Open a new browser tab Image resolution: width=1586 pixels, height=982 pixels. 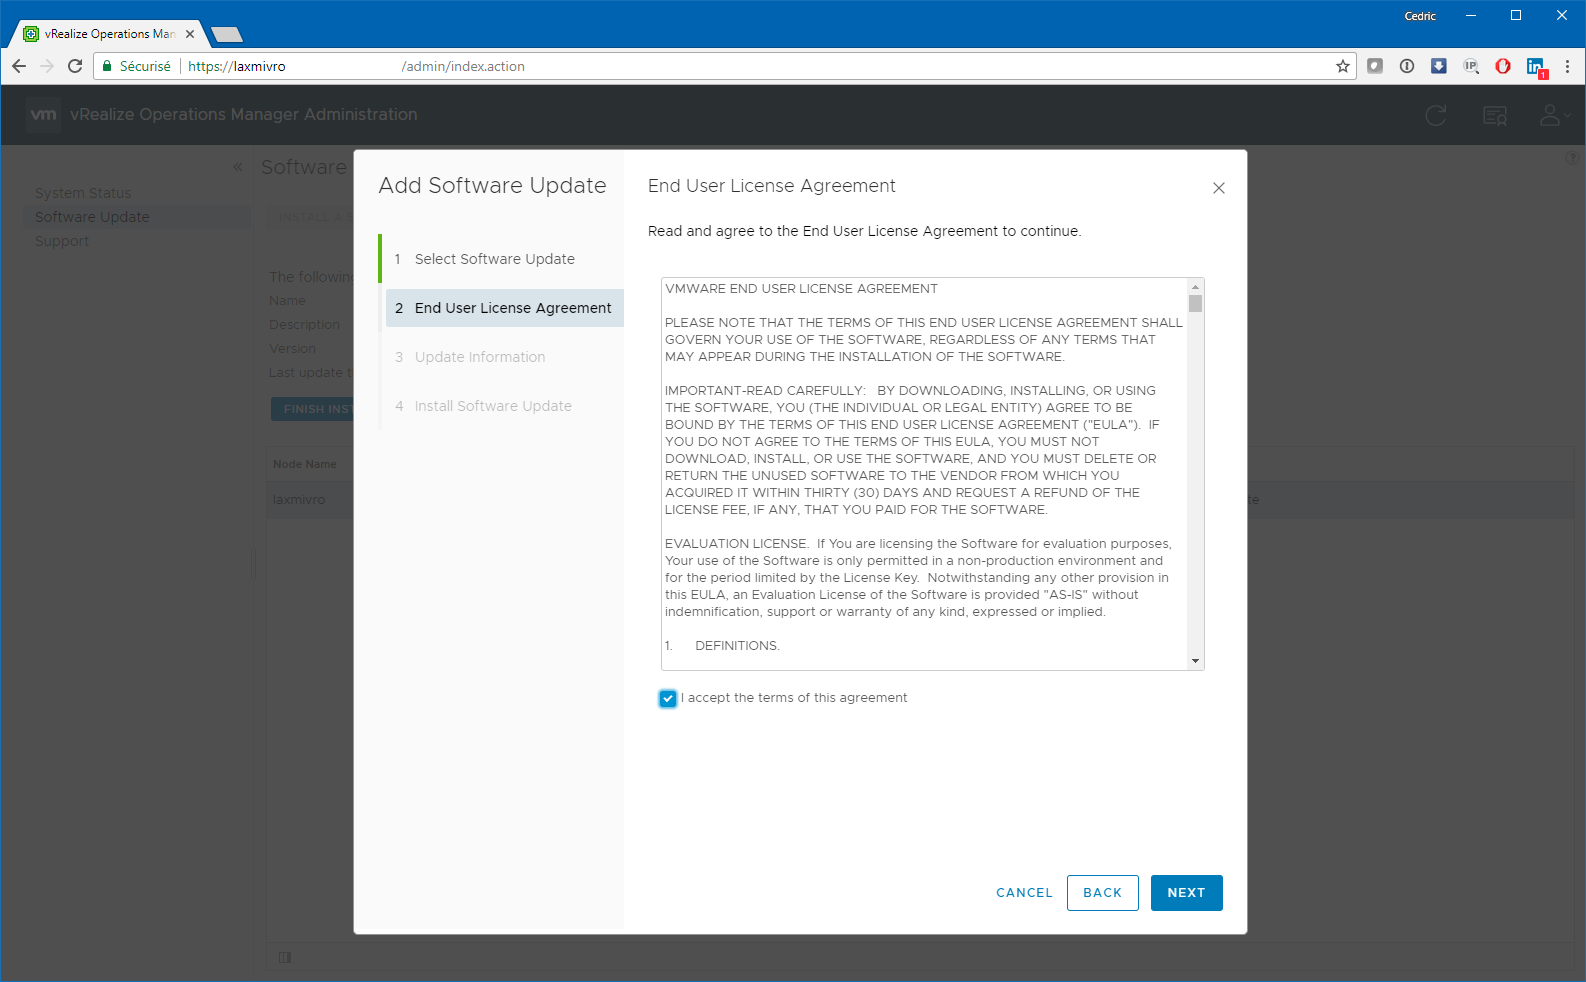pyautogui.click(x=227, y=34)
